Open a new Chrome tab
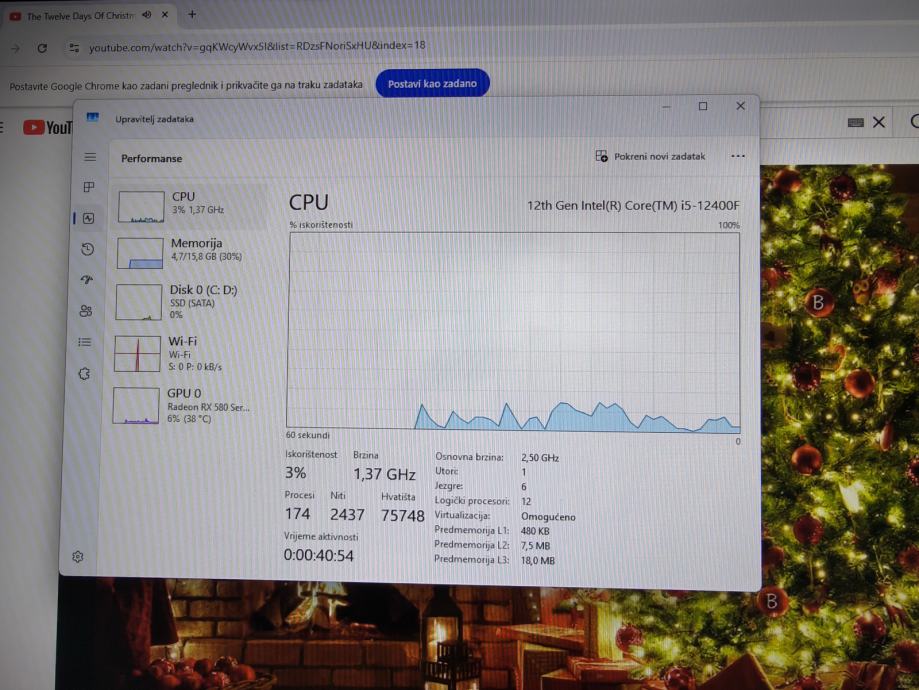 point(192,14)
